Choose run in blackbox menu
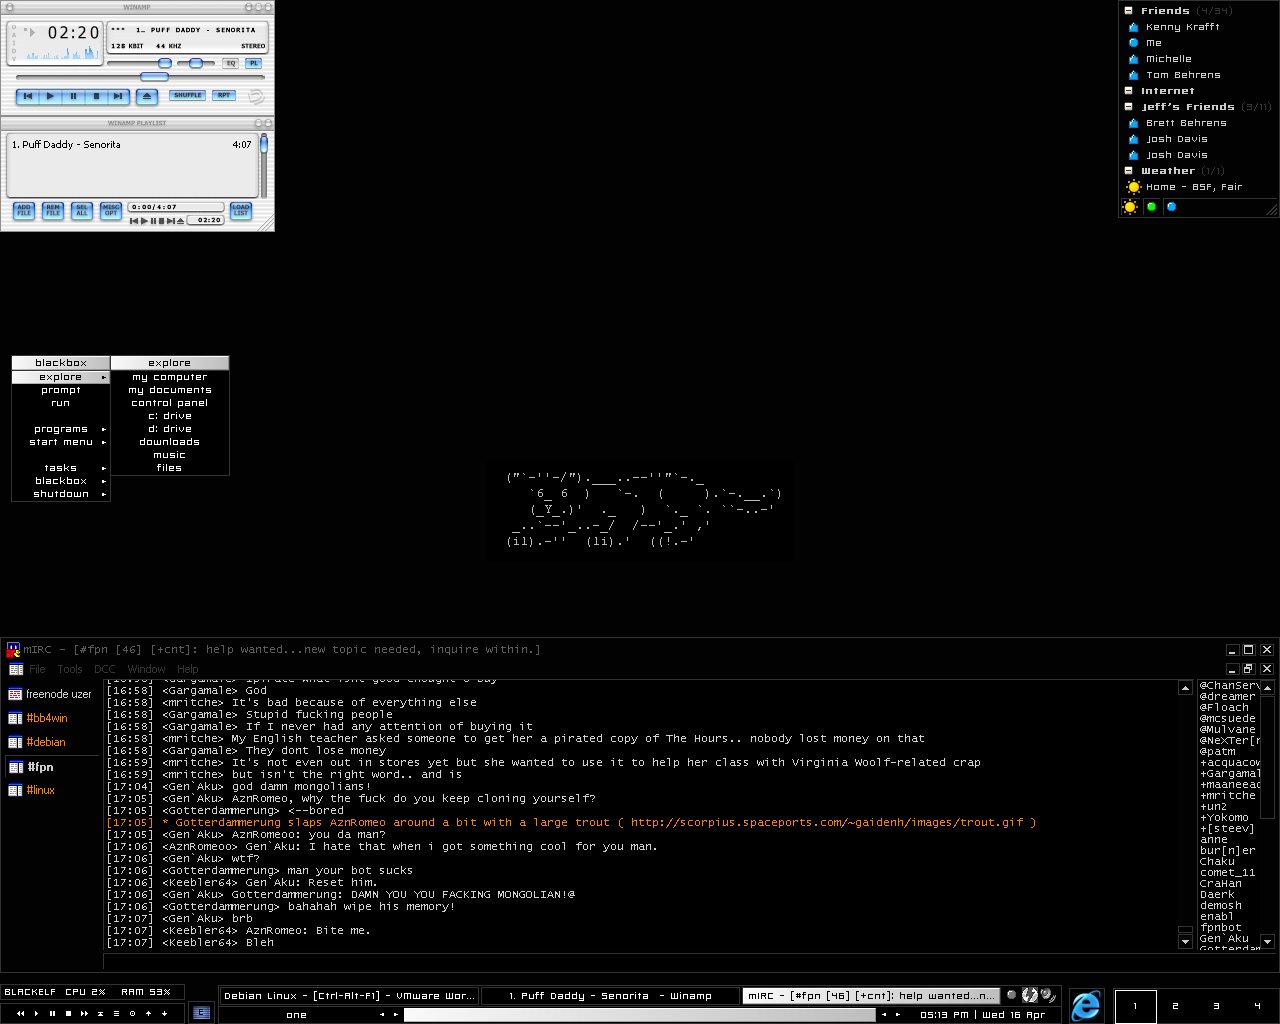The width and height of the screenshot is (1280, 1024). (x=61, y=403)
